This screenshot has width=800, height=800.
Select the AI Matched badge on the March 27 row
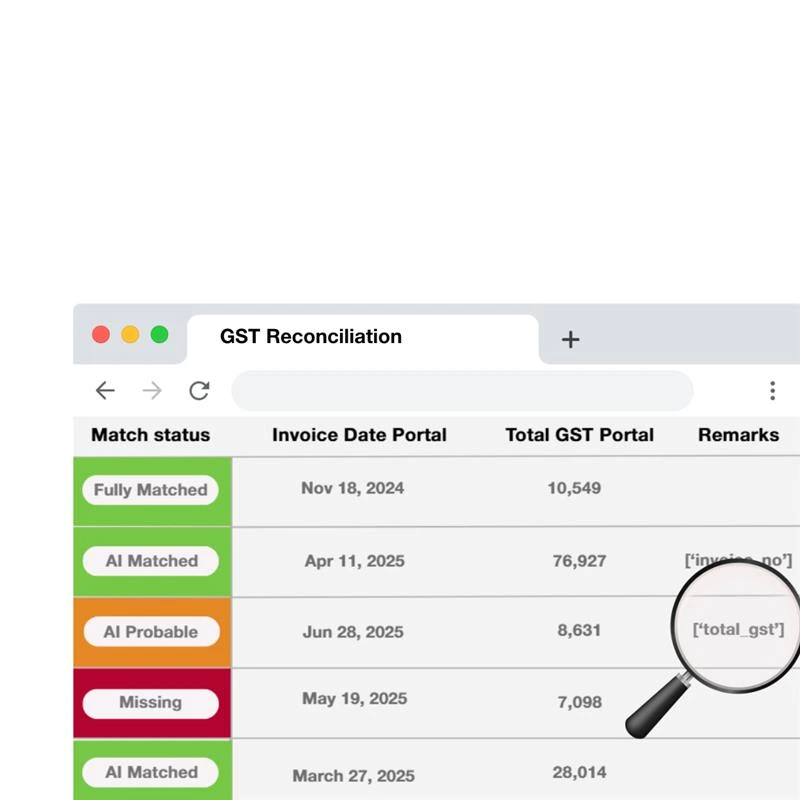click(x=151, y=772)
